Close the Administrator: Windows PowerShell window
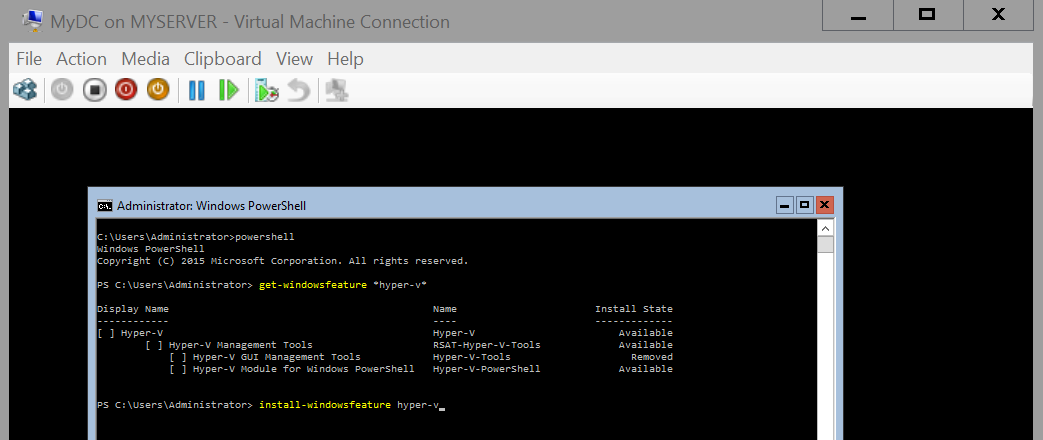The height and width of the screenshot is (440, 1043). 824,205
